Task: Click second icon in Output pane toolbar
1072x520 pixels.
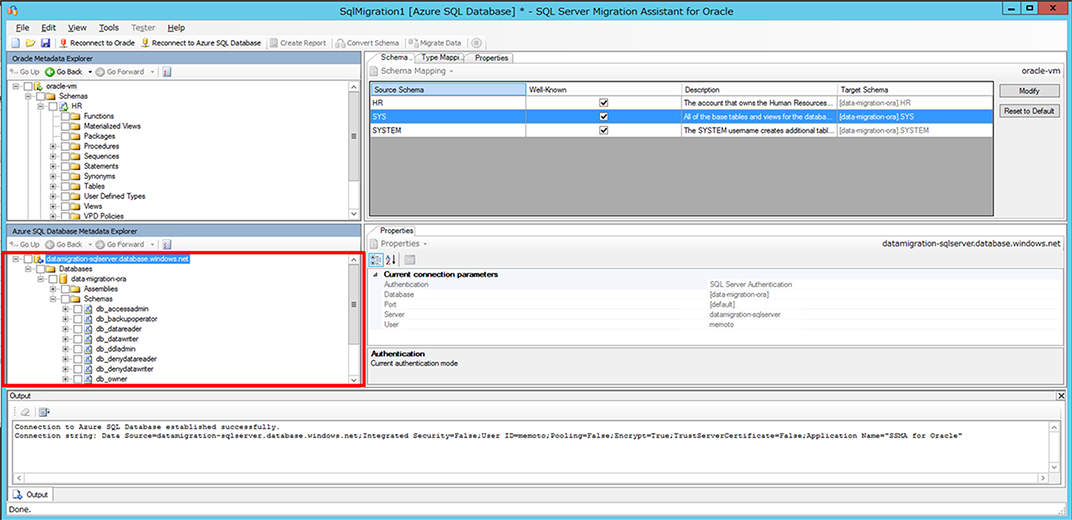Action: (x=44, y=412)
